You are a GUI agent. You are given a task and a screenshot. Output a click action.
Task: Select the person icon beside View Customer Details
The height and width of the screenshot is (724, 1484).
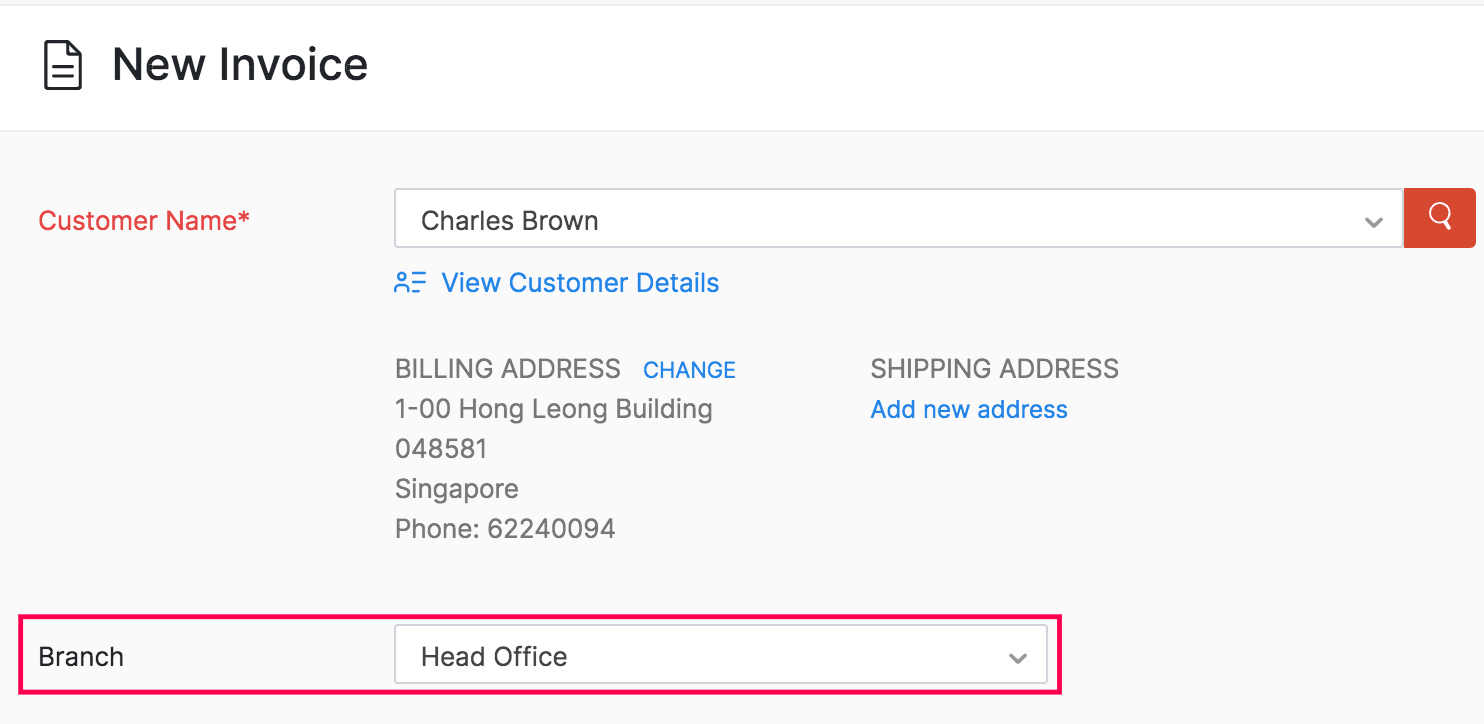[x=409, y=282]
